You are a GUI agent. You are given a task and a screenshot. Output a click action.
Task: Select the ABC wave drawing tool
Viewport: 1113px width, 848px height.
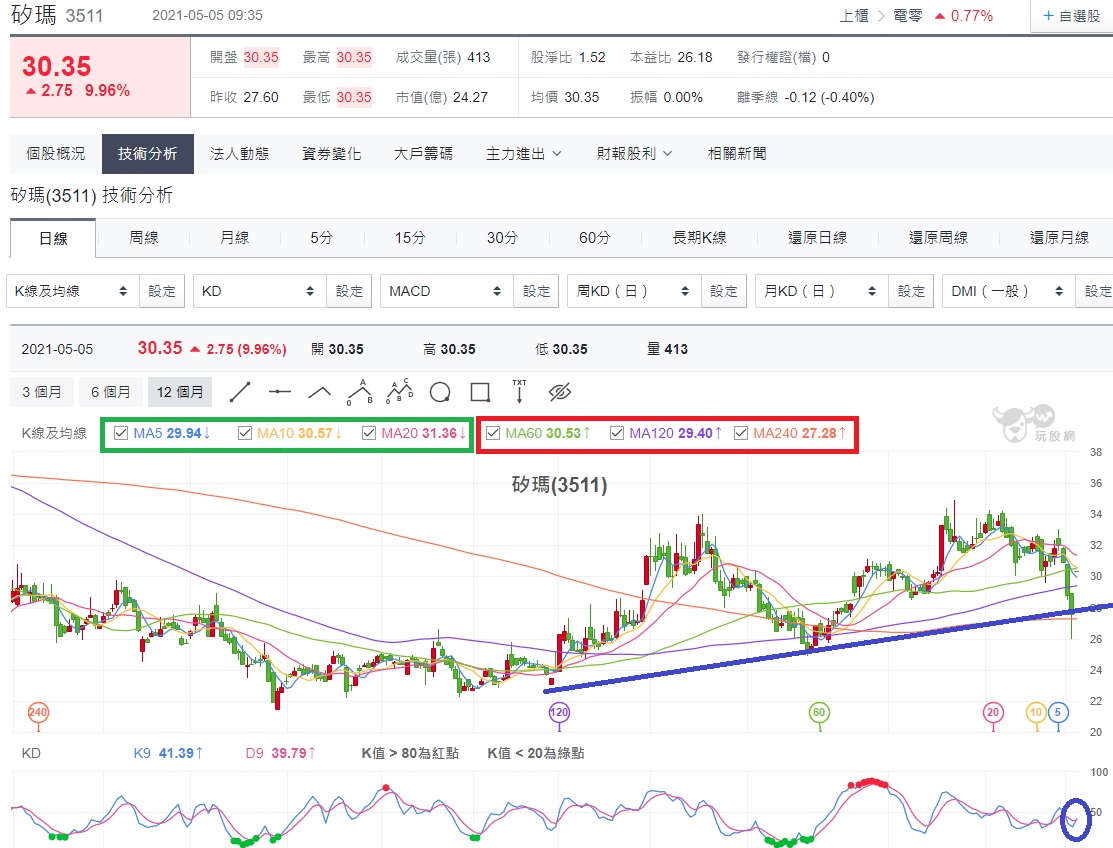pyautogui.click(x=400, y=391)
